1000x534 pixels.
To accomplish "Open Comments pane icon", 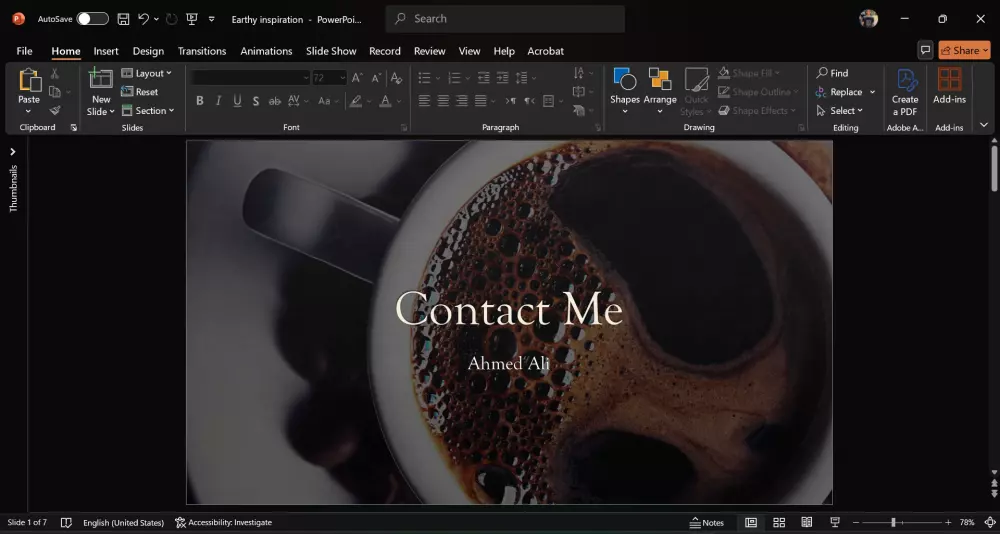I will click(x=925, y=50).
